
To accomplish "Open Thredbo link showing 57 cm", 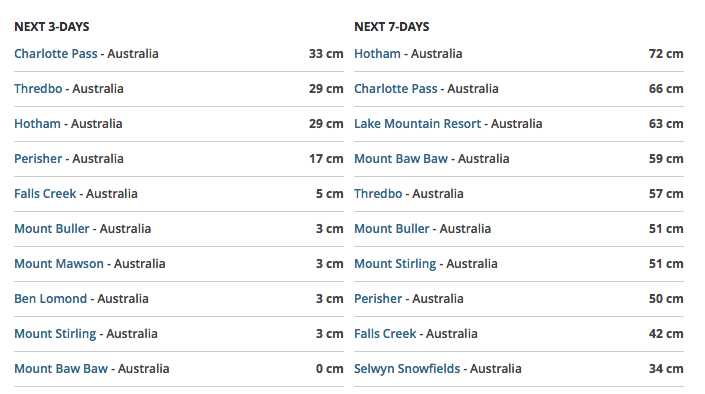I will 378,194.
